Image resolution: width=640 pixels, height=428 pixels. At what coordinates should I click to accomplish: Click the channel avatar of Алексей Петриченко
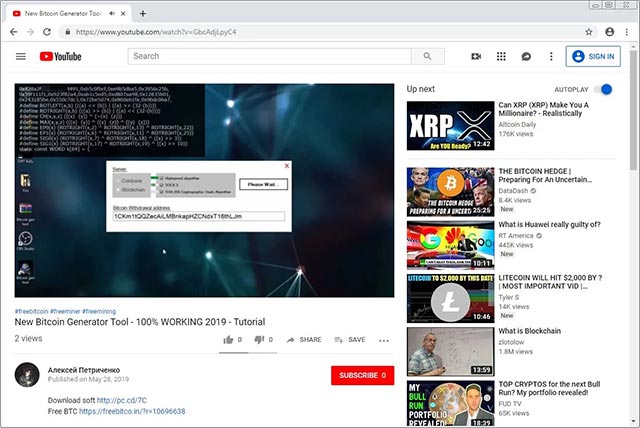click(x=27, y=375)
